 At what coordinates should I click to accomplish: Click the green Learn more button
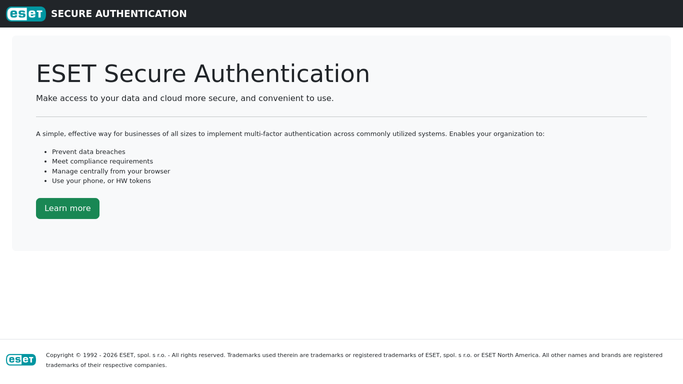click(x=68, y=209)
